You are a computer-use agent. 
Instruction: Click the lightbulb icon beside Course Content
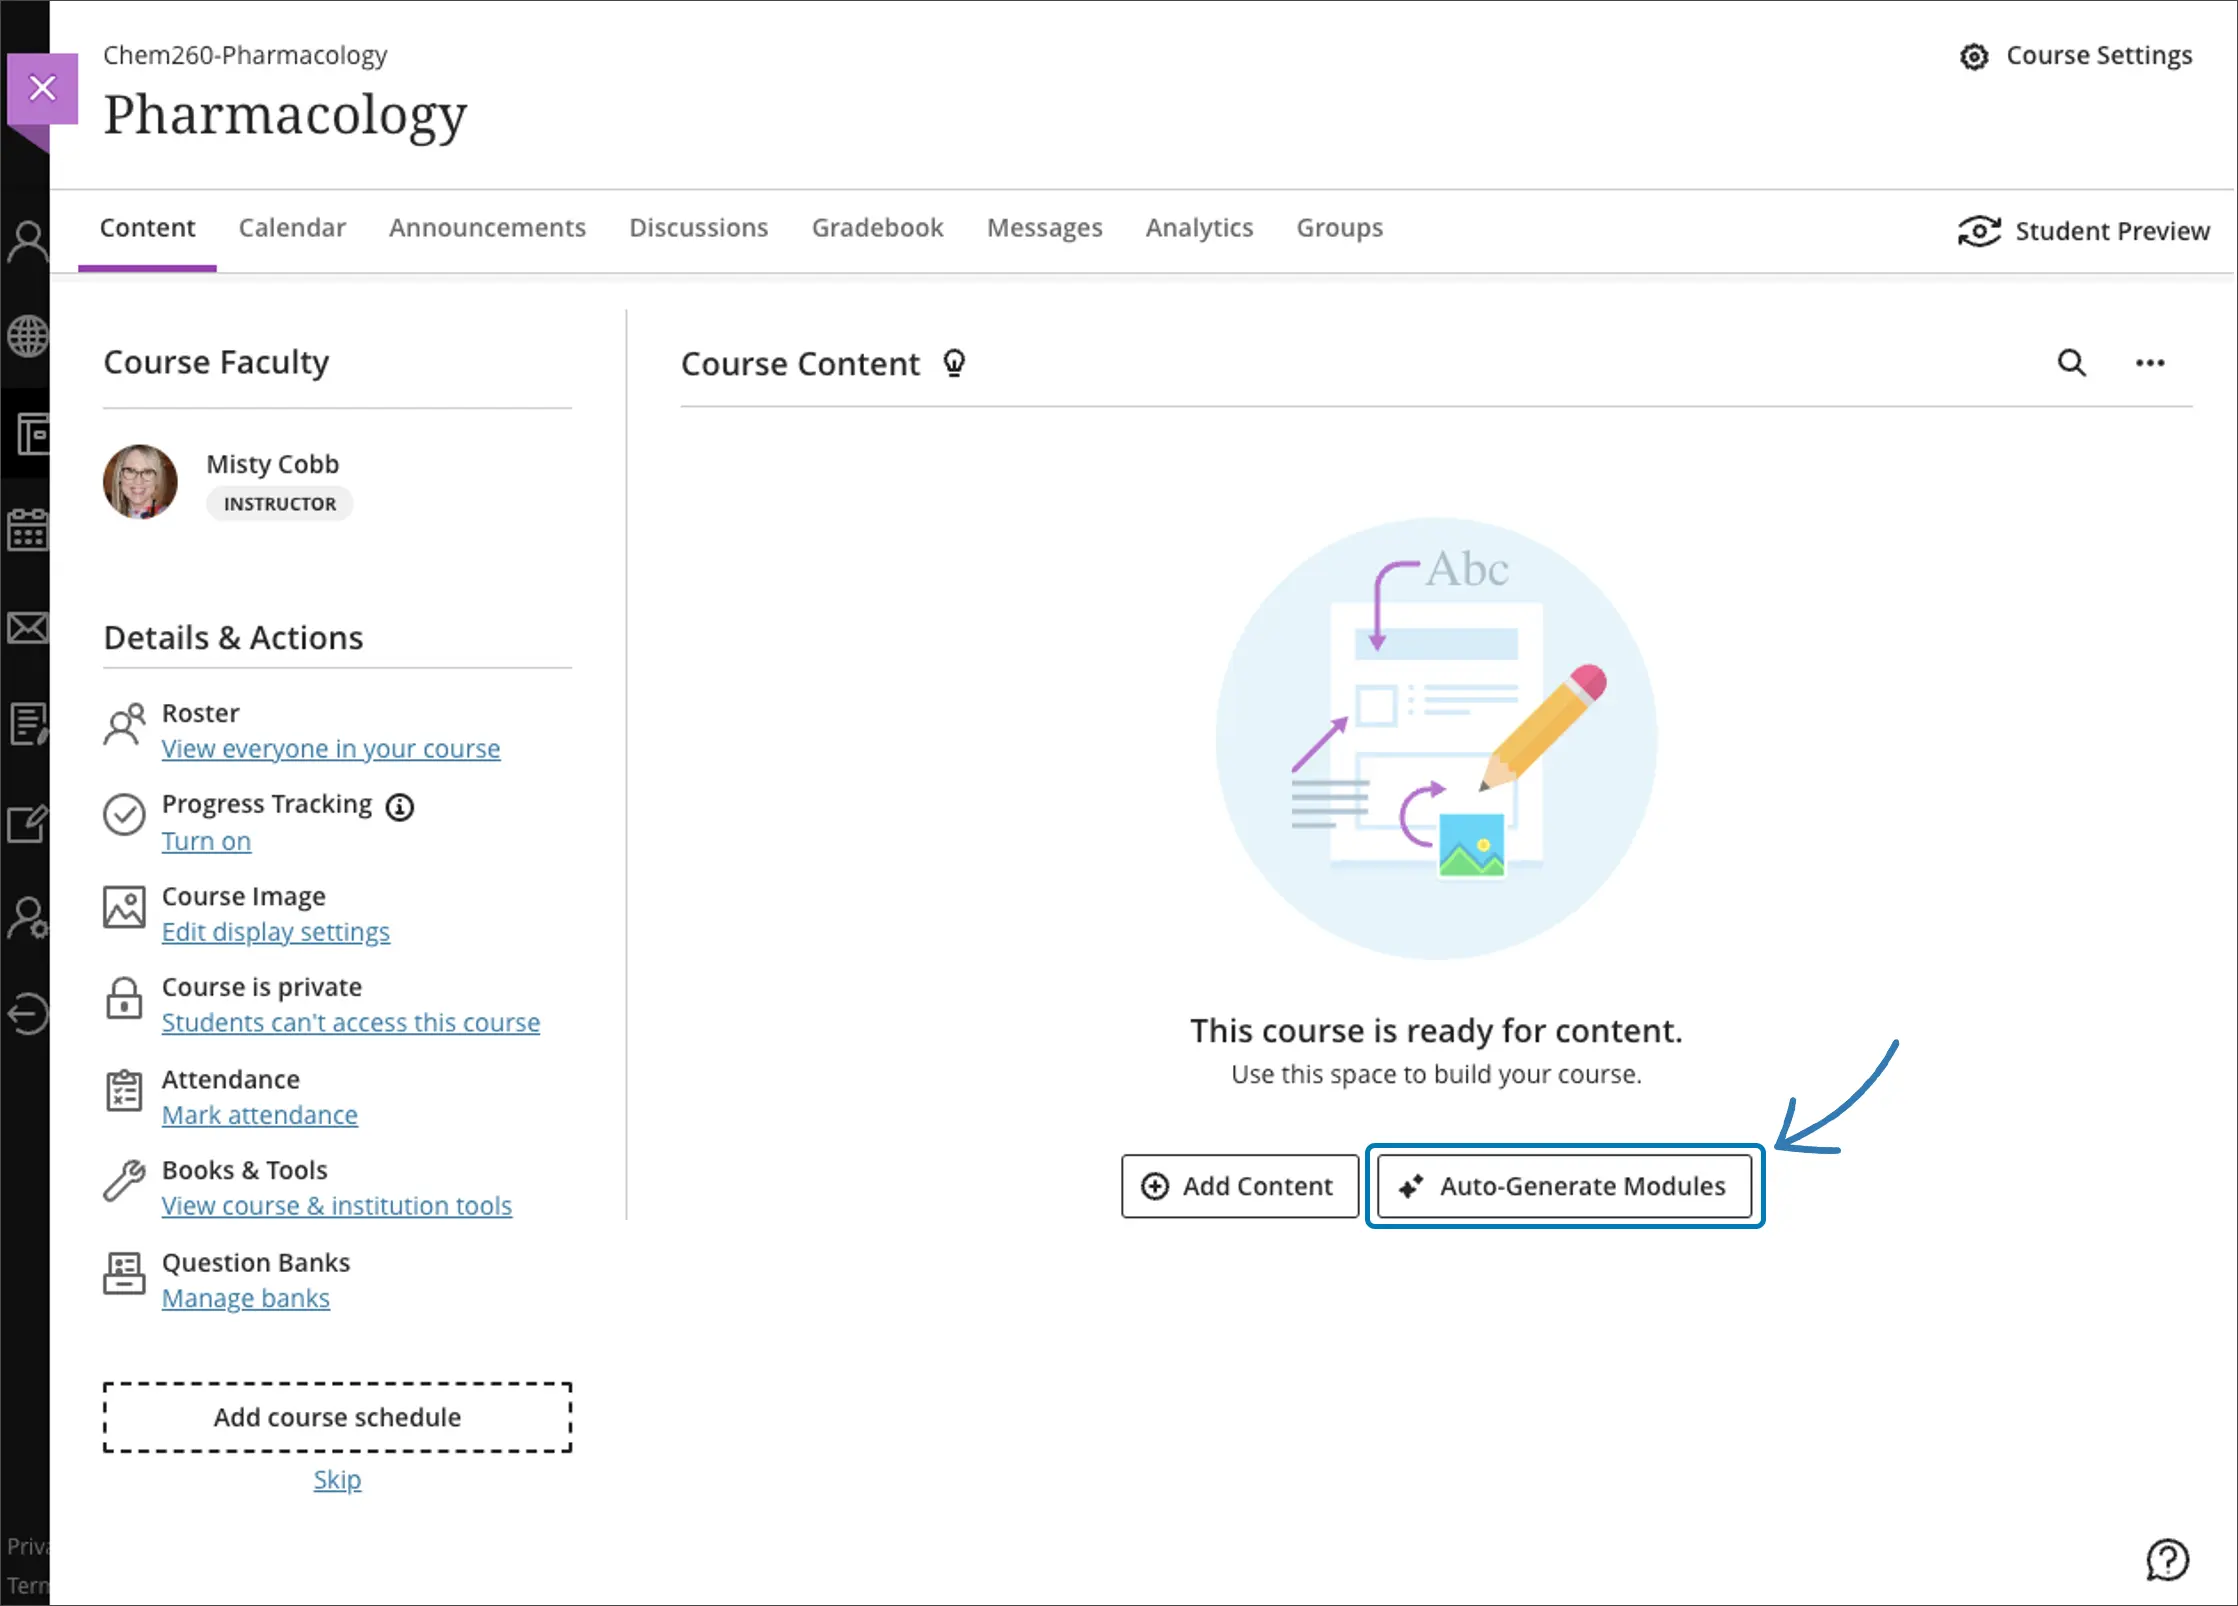point(954,363)
